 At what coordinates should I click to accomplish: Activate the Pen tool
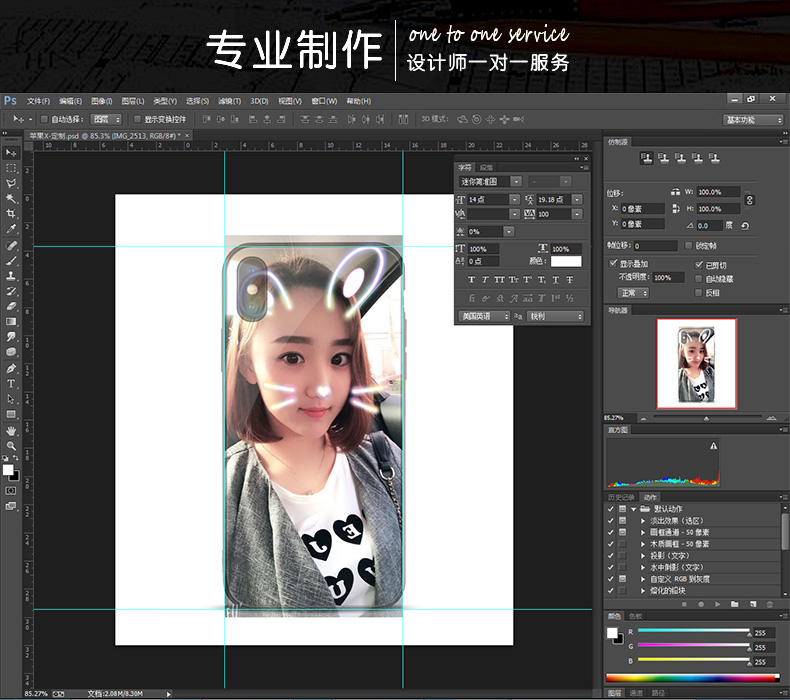point(12,368)
